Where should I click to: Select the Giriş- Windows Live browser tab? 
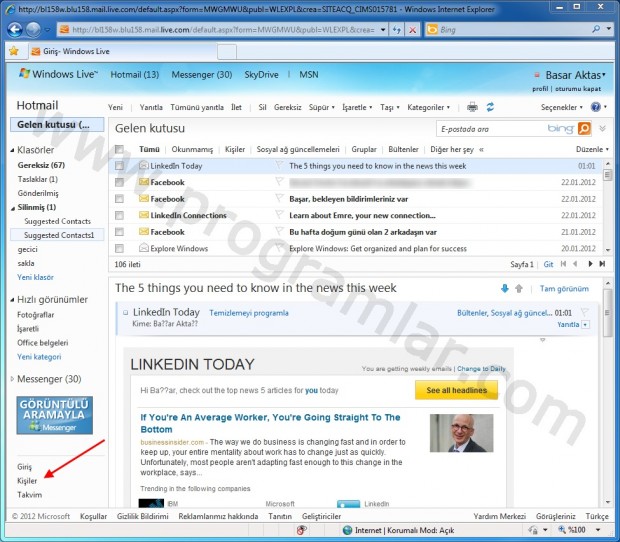click(123, 51)
